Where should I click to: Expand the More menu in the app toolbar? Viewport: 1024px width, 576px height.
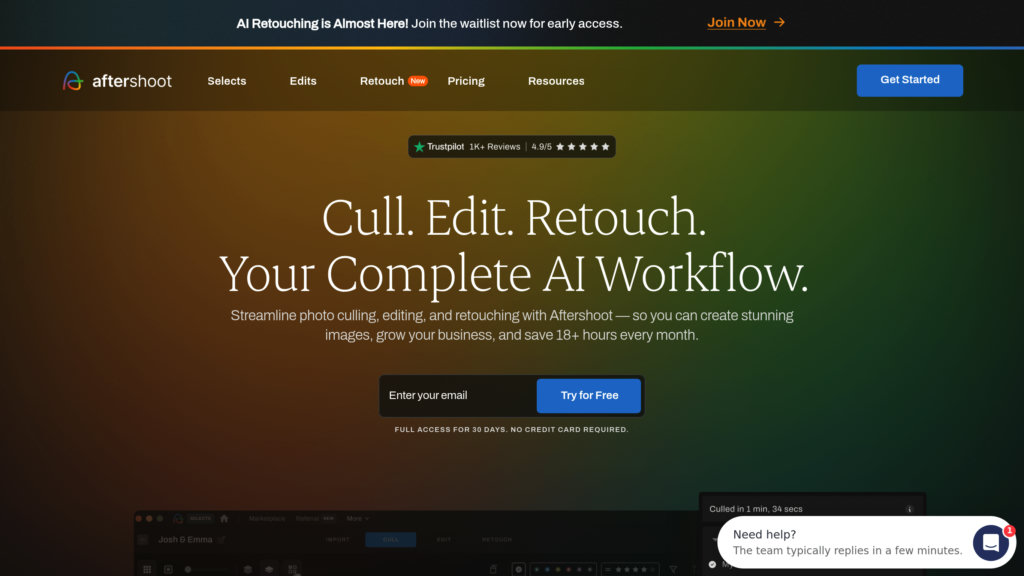pos(355,518)
